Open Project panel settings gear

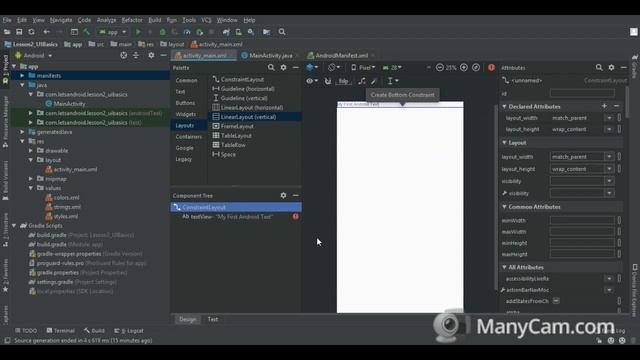coord(151,56)
